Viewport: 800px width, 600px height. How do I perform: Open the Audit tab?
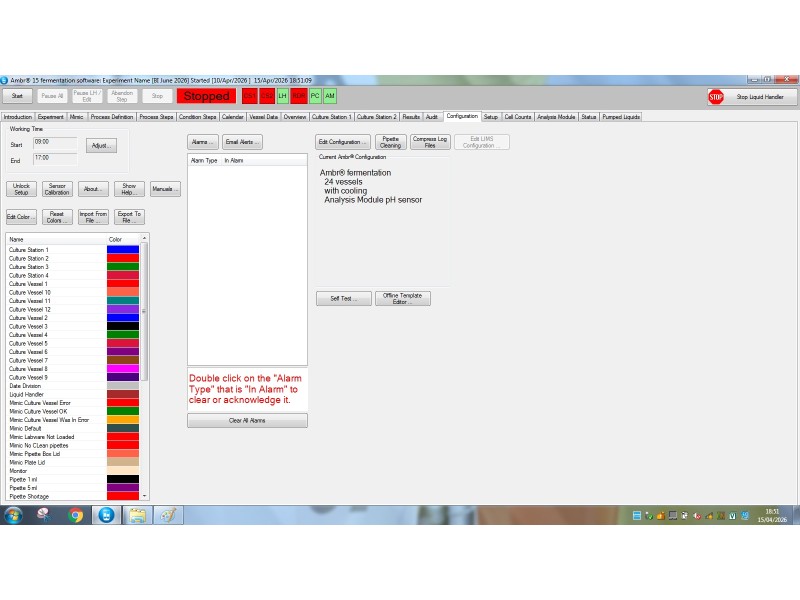click(432, 117)
